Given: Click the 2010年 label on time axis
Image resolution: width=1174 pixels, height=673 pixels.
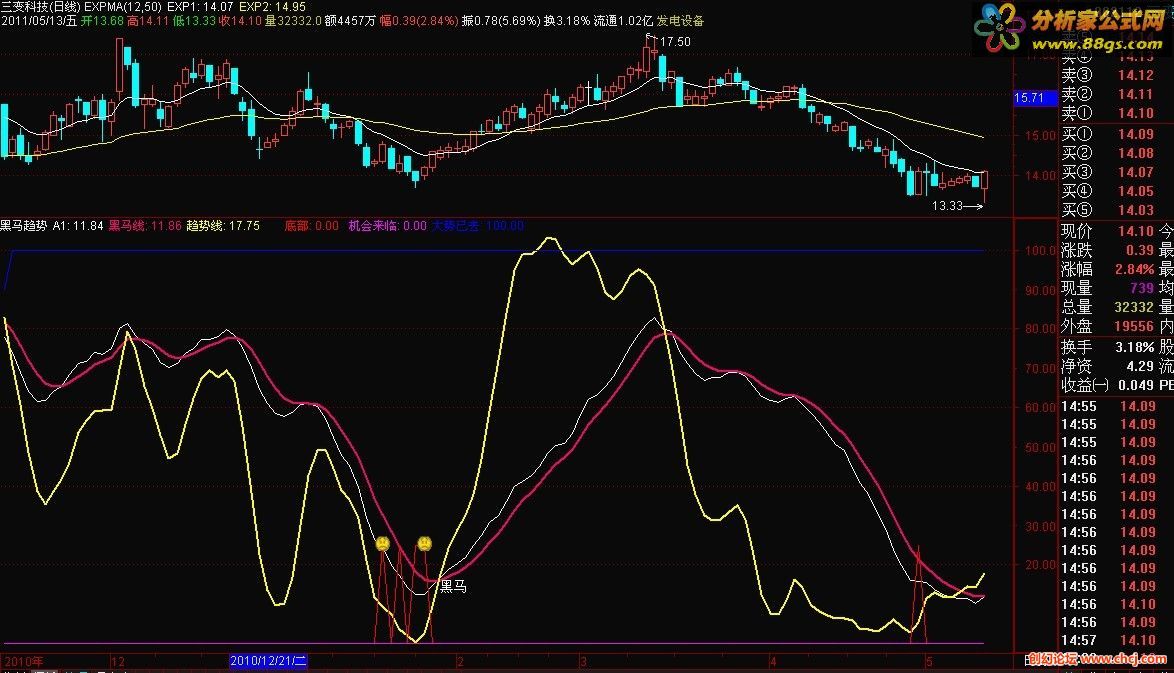Looking at the screenshot, I should [25, 662].
